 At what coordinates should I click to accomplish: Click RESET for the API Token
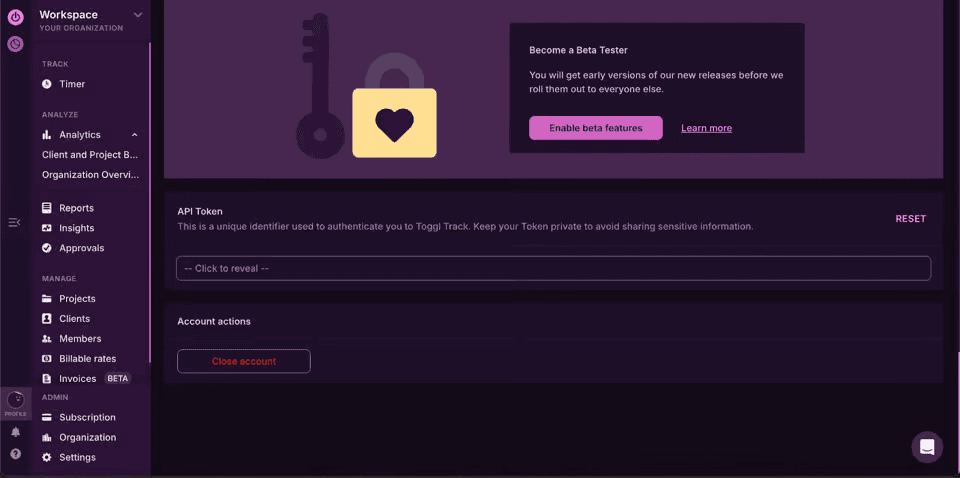coord(910,219)
